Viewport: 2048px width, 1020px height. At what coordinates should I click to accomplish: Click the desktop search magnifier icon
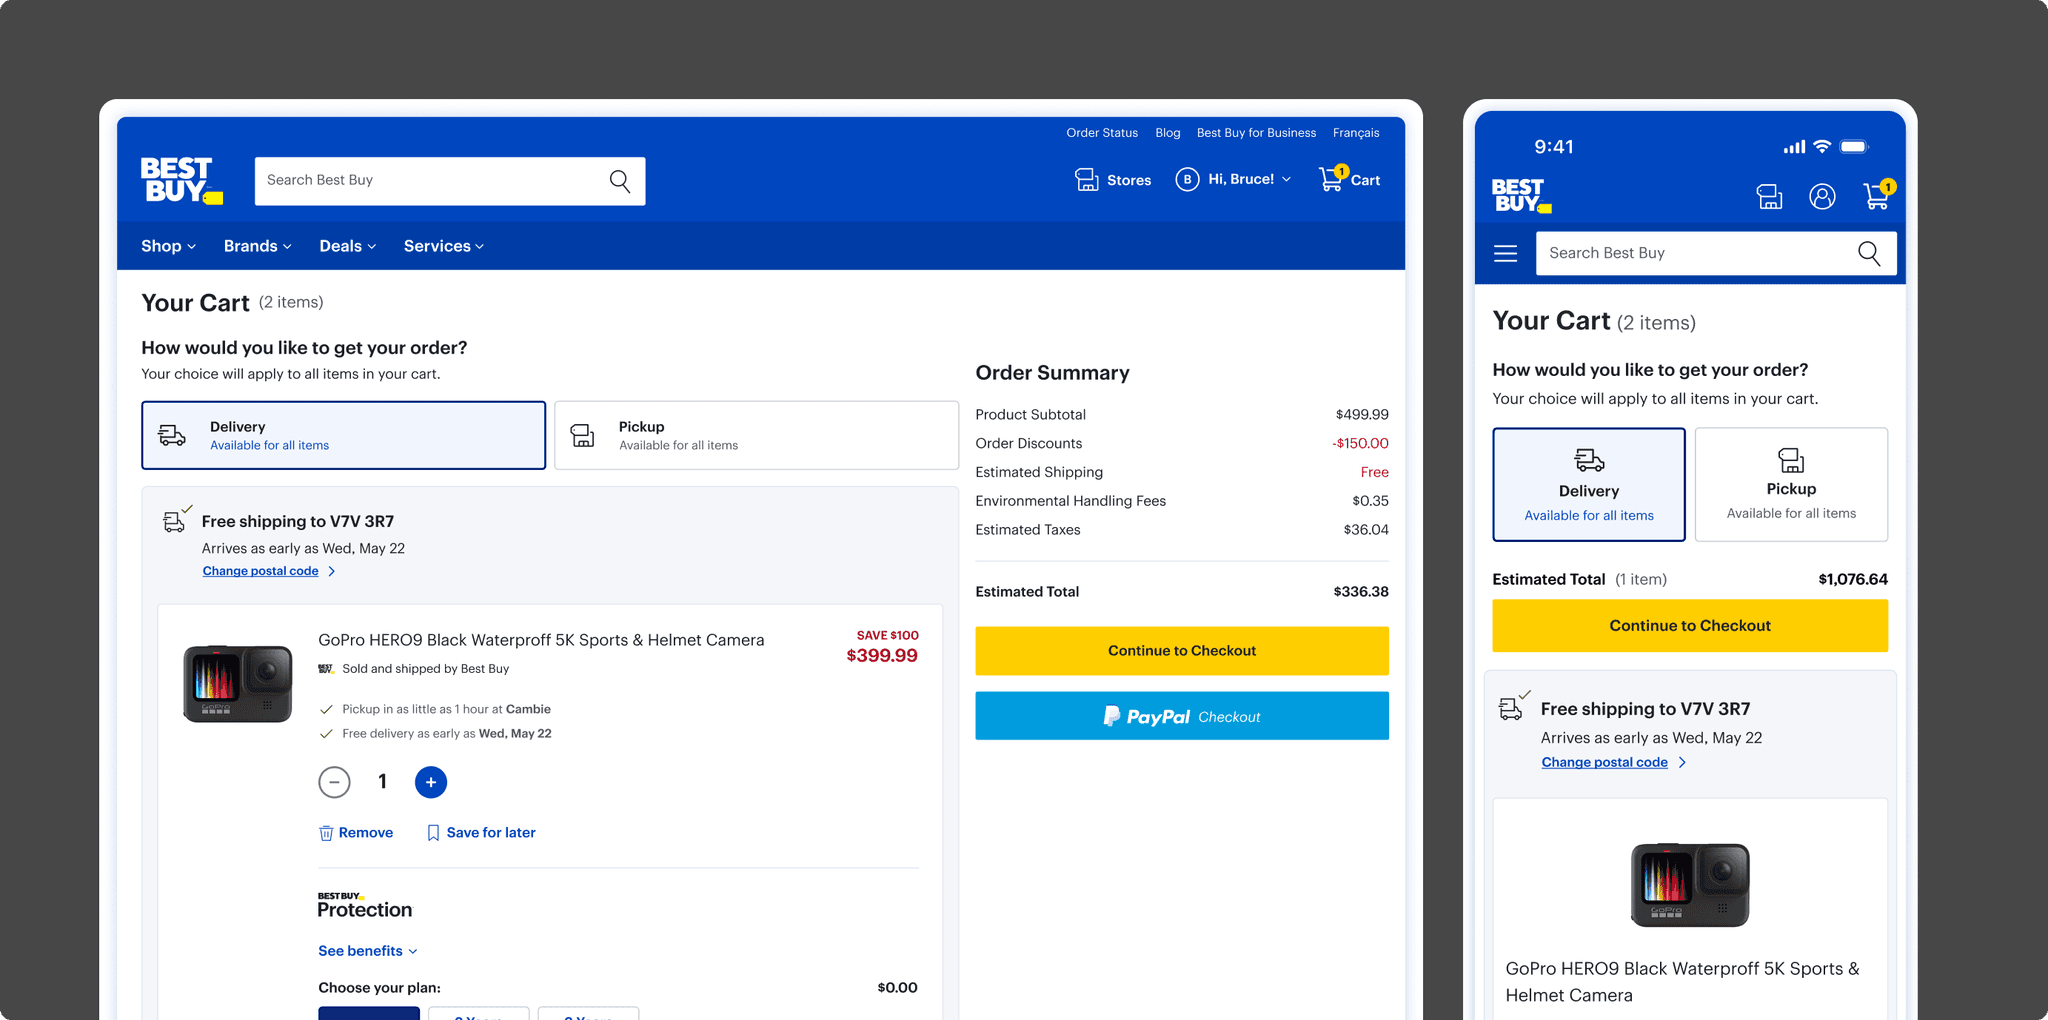click(x=620, y=181)
